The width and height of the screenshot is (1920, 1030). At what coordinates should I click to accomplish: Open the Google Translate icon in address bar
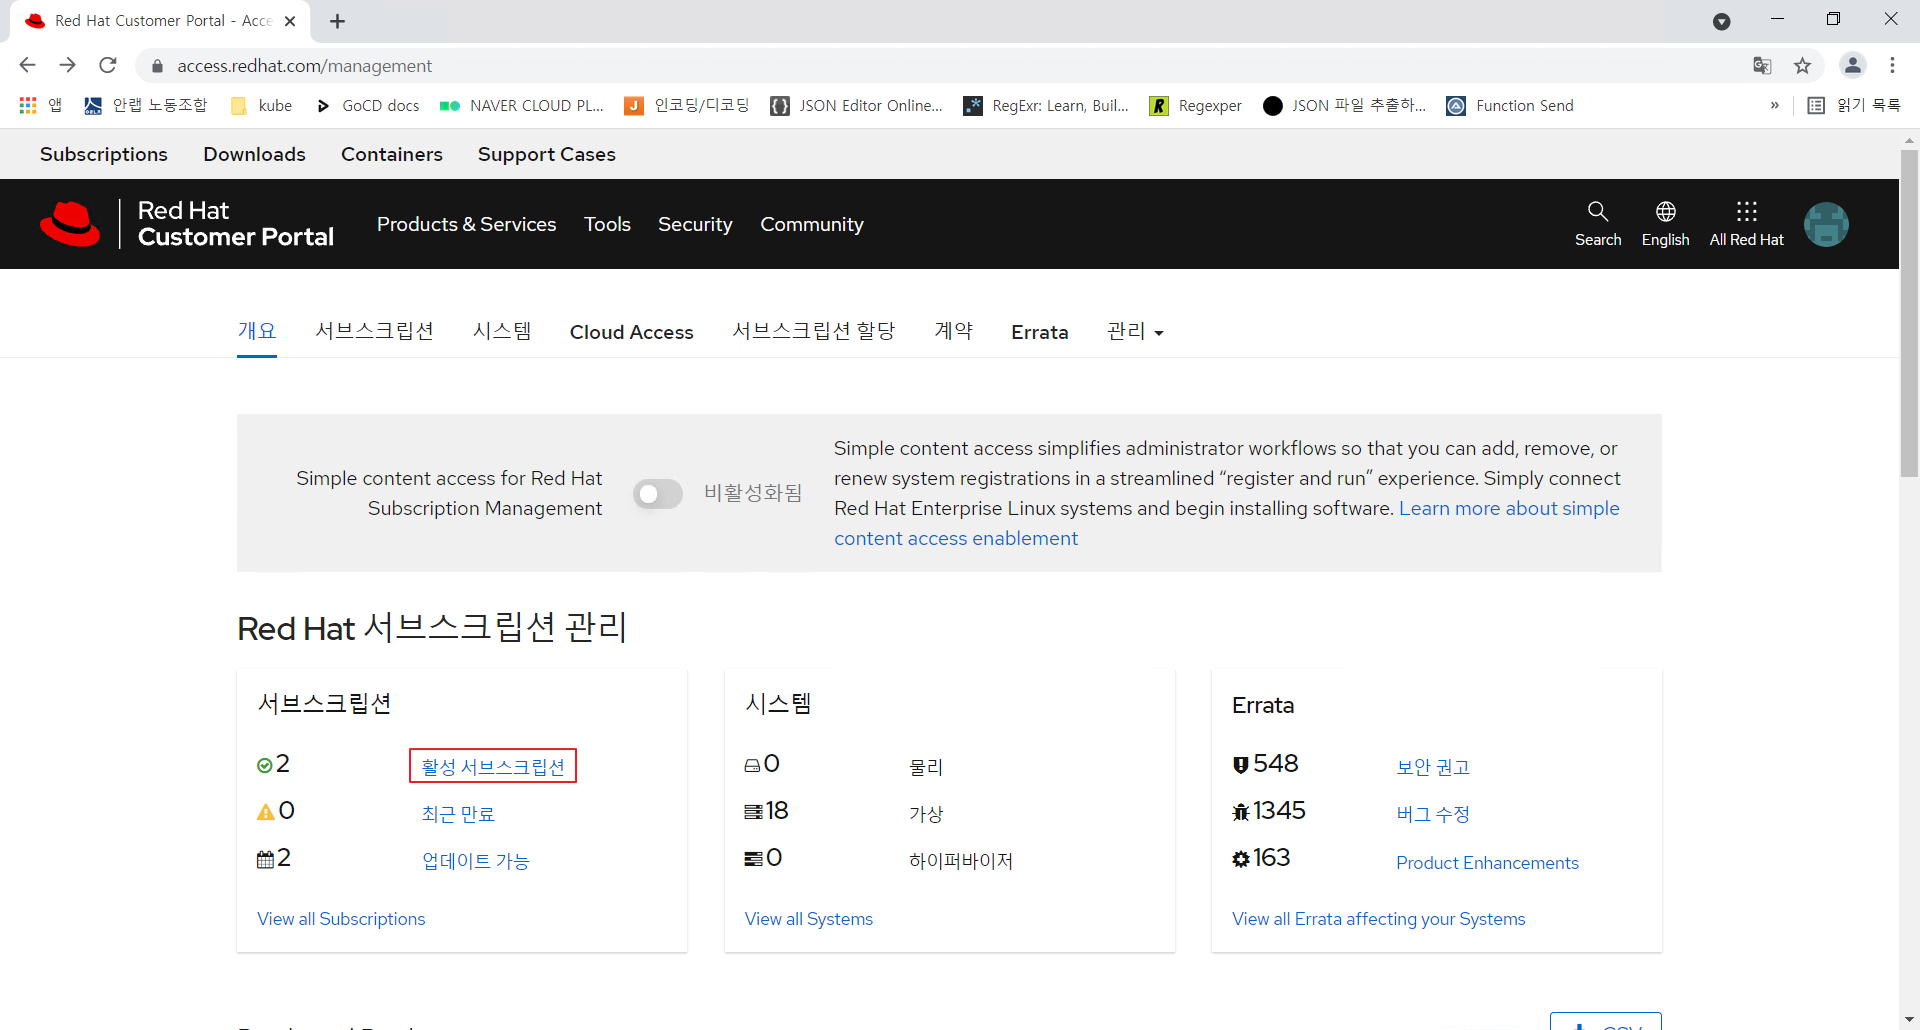(x=1762, y=65)
